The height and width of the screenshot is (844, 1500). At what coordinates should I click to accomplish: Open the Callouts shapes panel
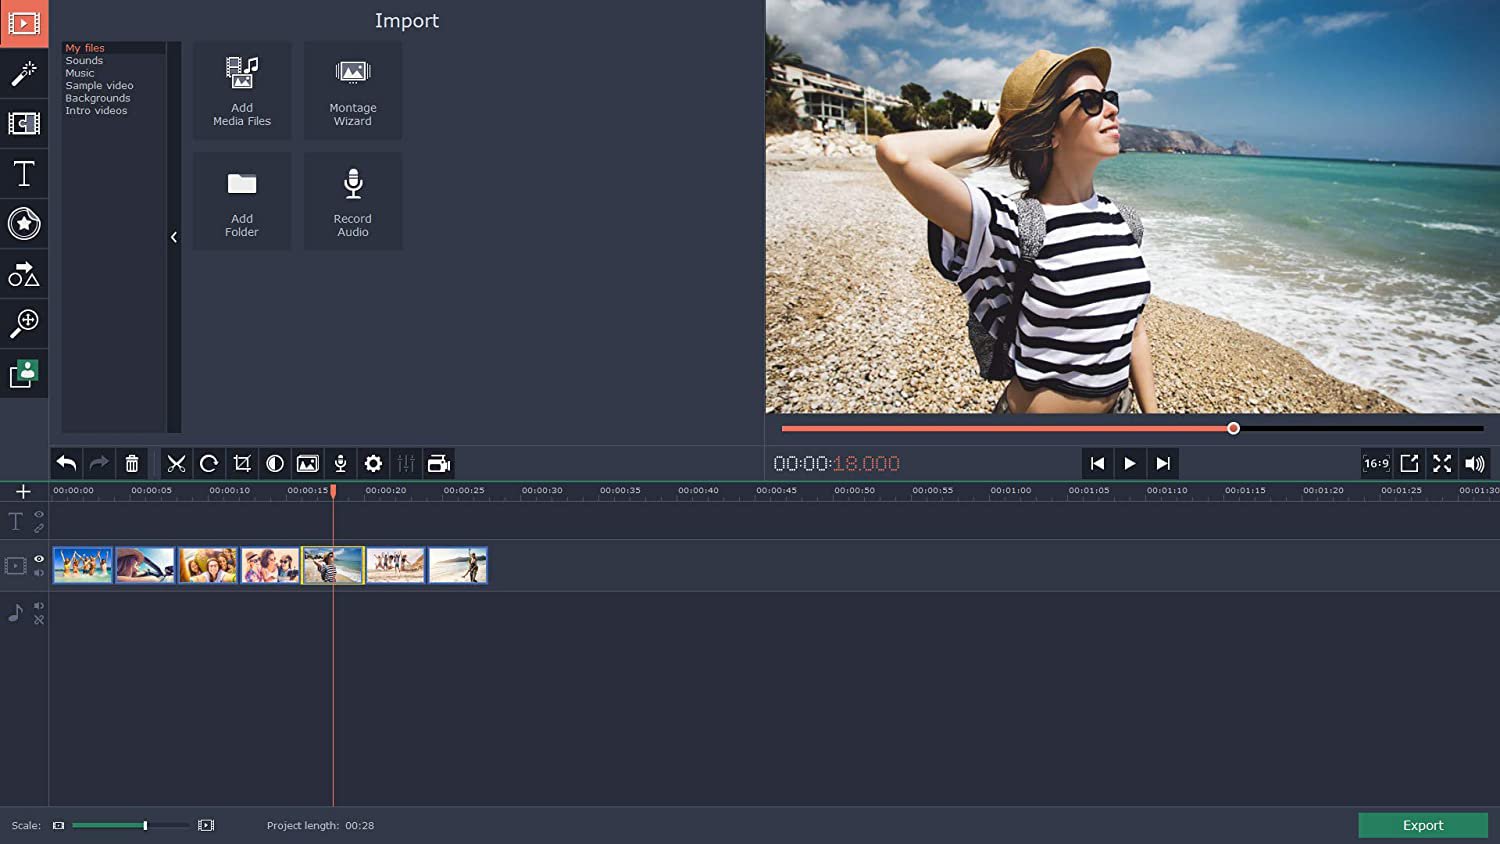[24, 274]
